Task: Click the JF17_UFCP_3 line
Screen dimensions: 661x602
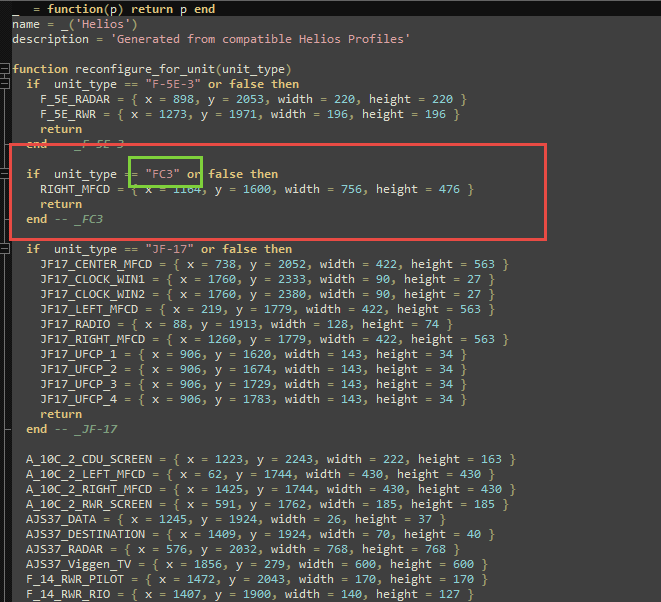Action: 253,384
